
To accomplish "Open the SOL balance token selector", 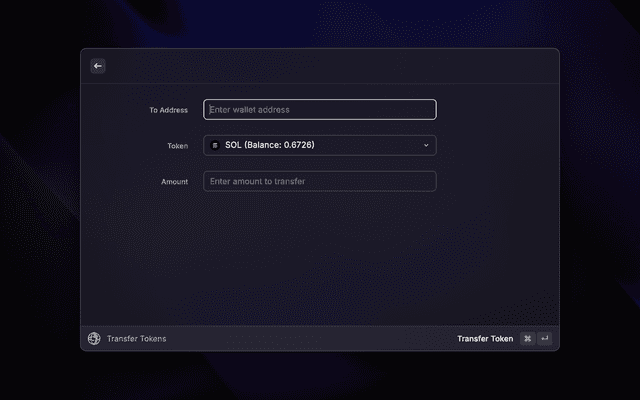I will pos(320,146).
